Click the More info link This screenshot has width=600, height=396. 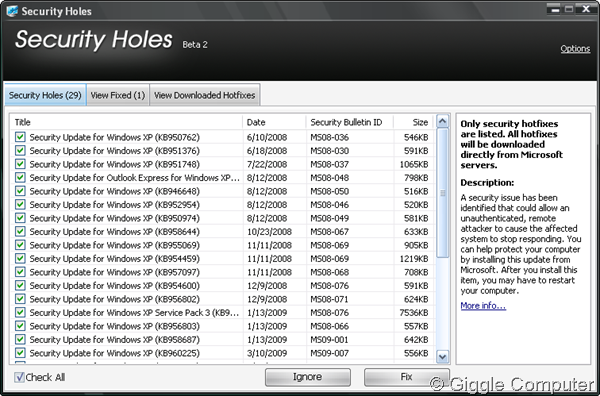point(483,305)
